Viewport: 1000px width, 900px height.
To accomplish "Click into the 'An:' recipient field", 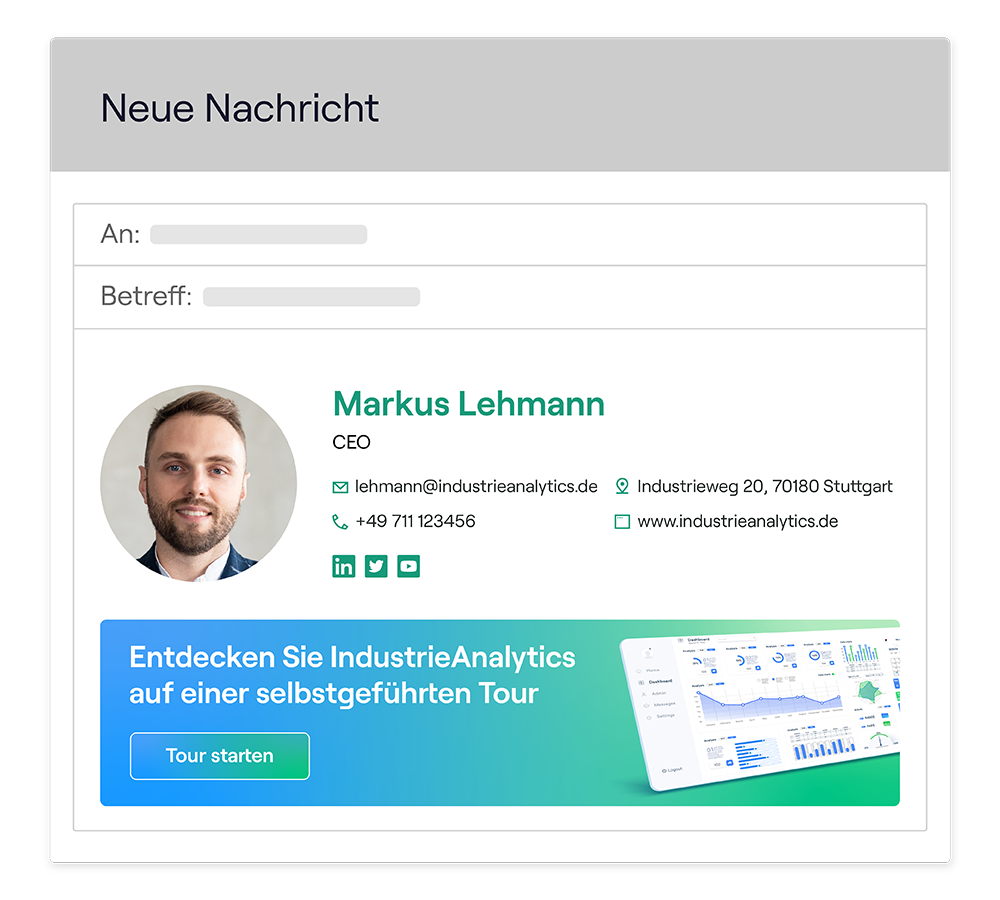I will click(500, 235).
